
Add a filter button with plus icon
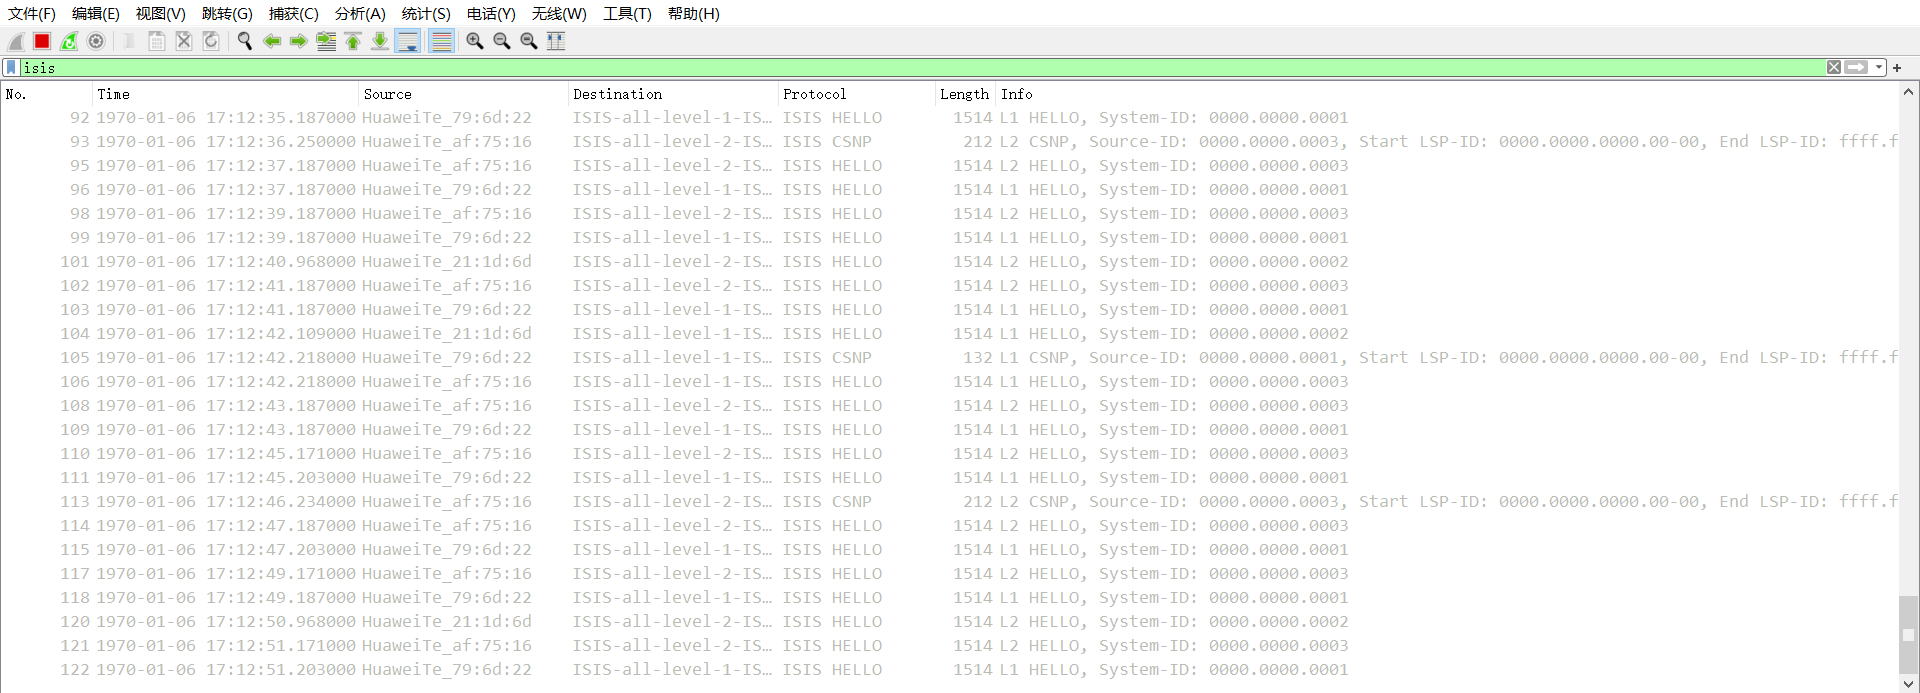(x=1897, y=68)
